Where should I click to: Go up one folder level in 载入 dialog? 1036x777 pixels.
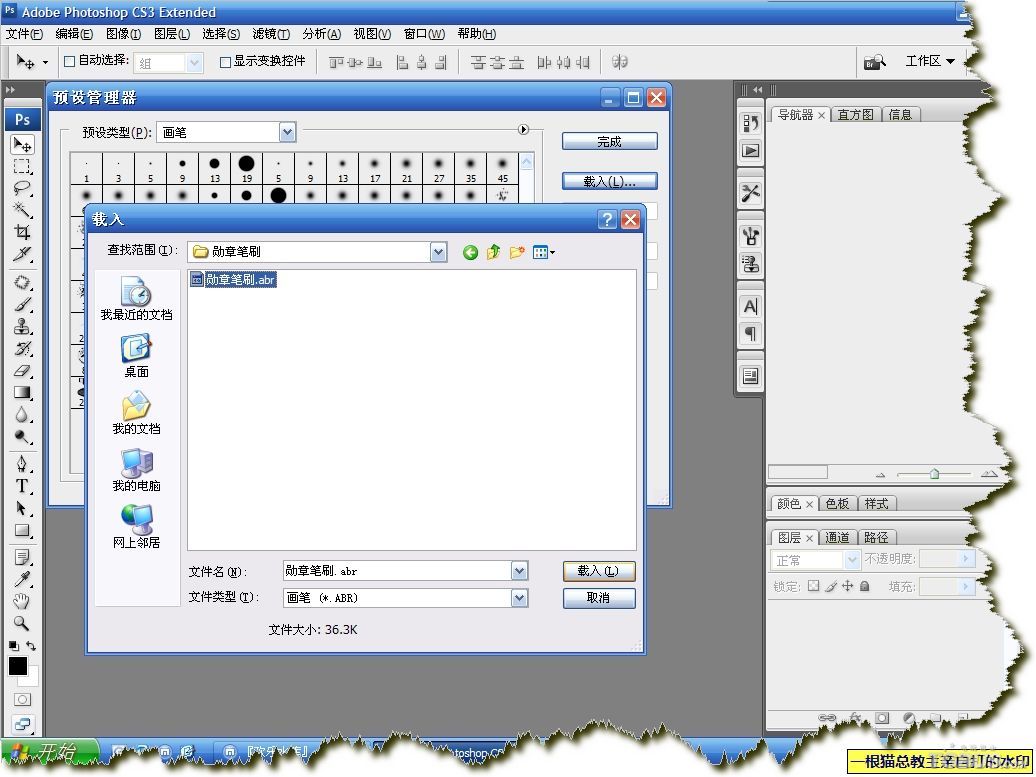tap(493, 252)
